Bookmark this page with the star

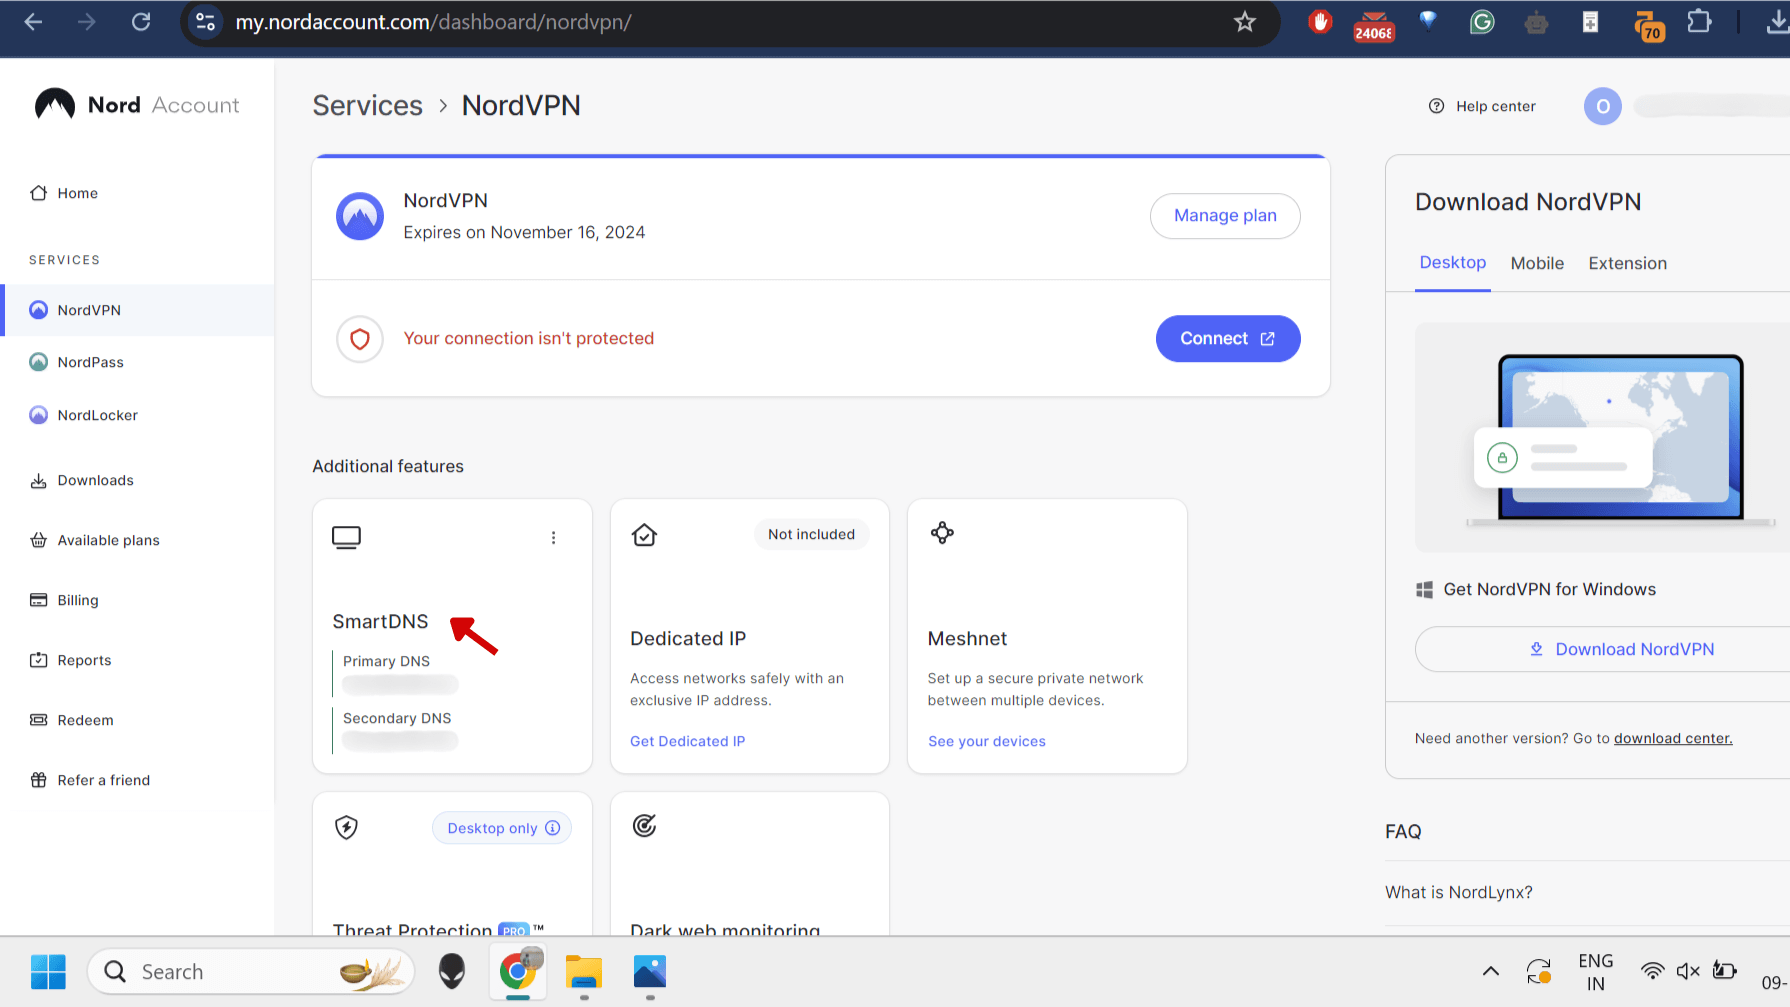(1244, 22)
